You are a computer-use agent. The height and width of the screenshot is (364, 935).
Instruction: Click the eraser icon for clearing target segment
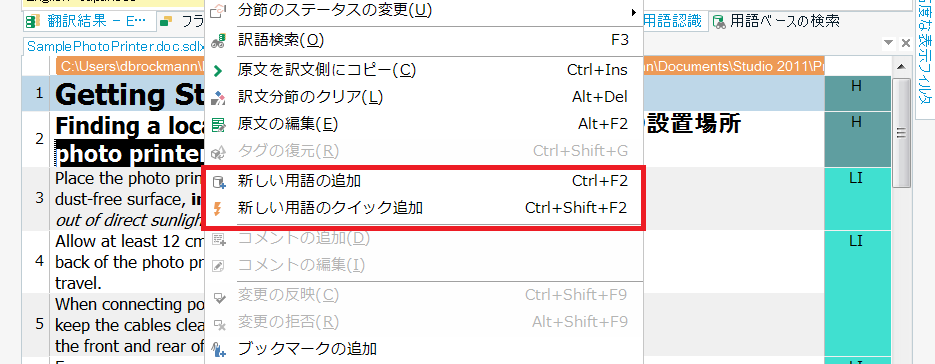click(219, 97)
